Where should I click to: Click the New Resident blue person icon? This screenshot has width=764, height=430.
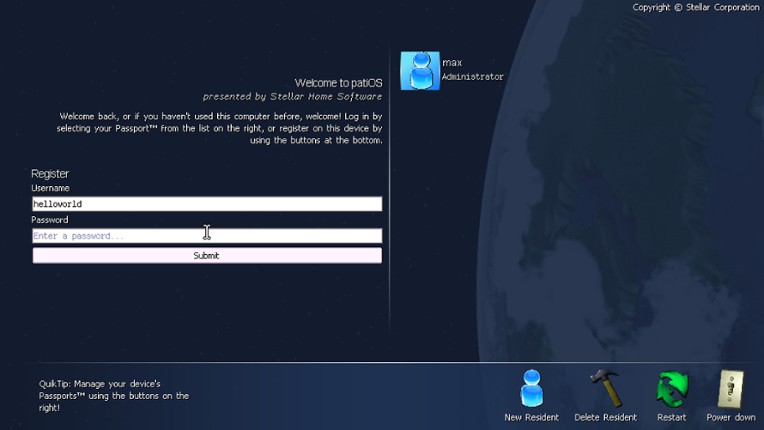coord(531,389)
